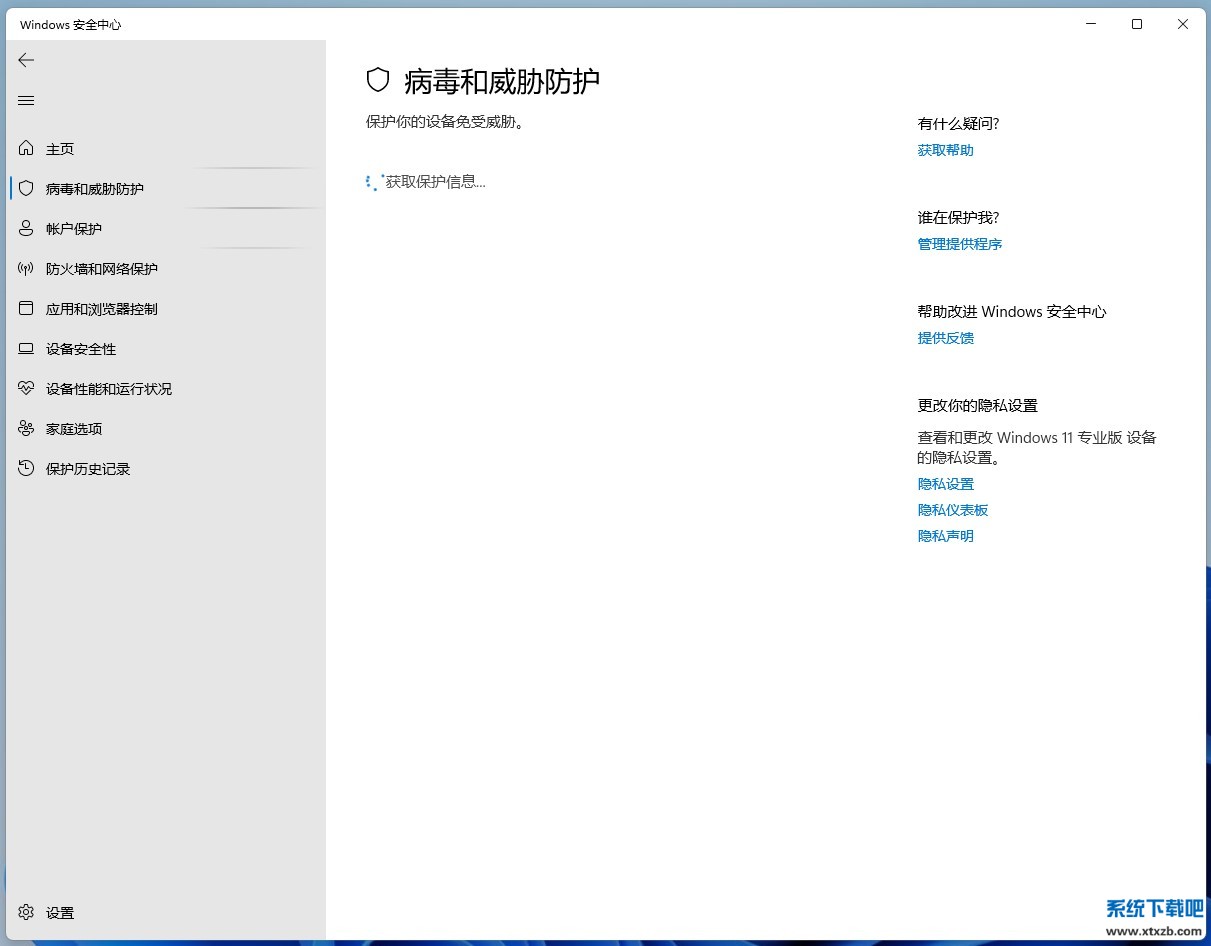1211x946 pixels.
Task: Click the 帐户保护 person icon
Action: coord(26,229)
